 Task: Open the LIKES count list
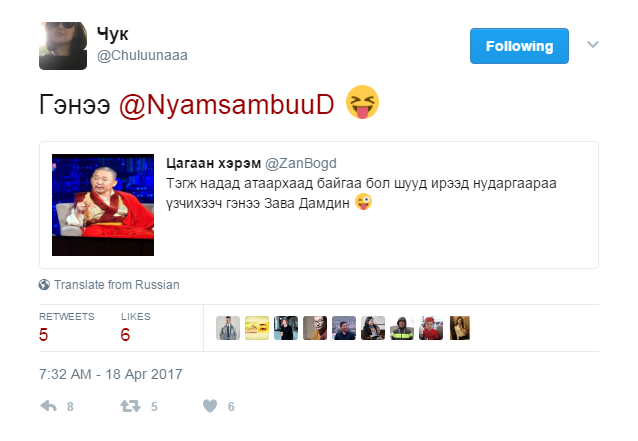click(x=135, y=327)
